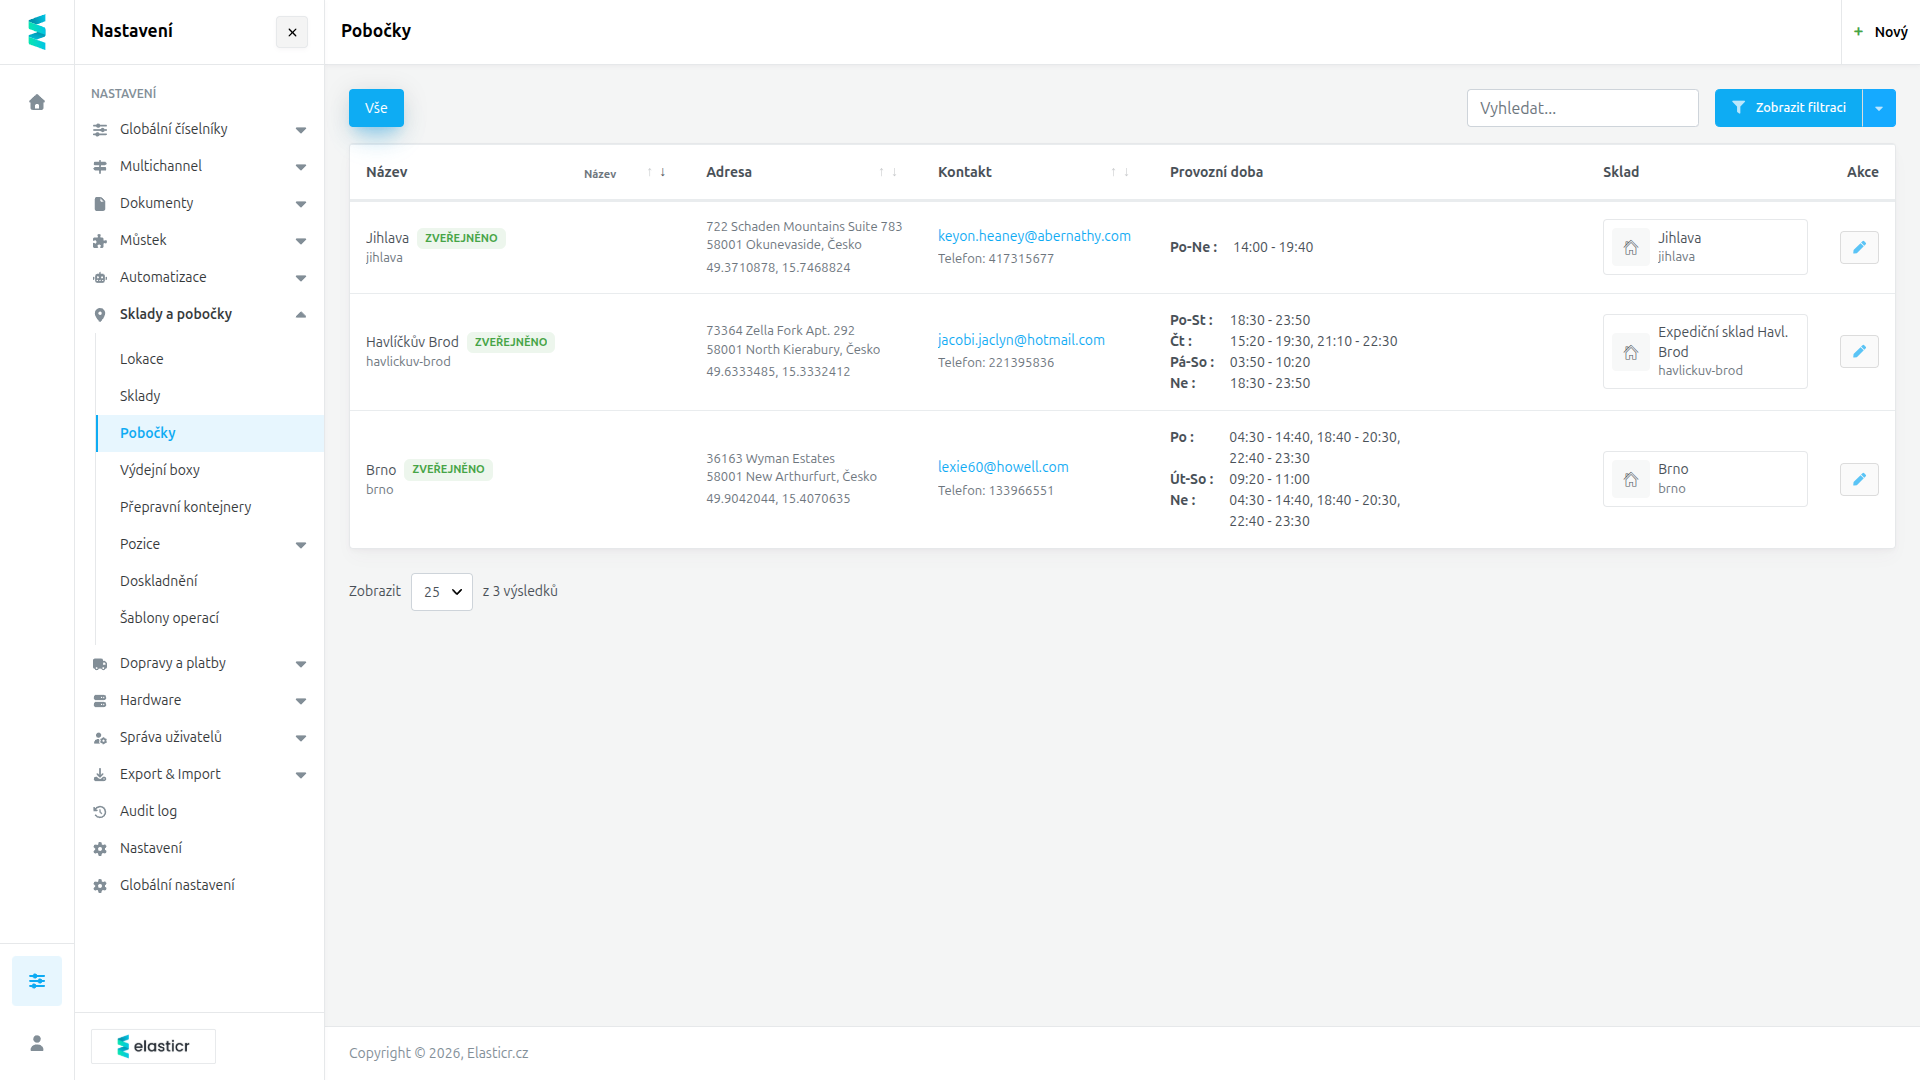Sort Kontakt column descending arrow
The image size is (1920, 1080).
pyautogui.click(x=1126, y=172)
